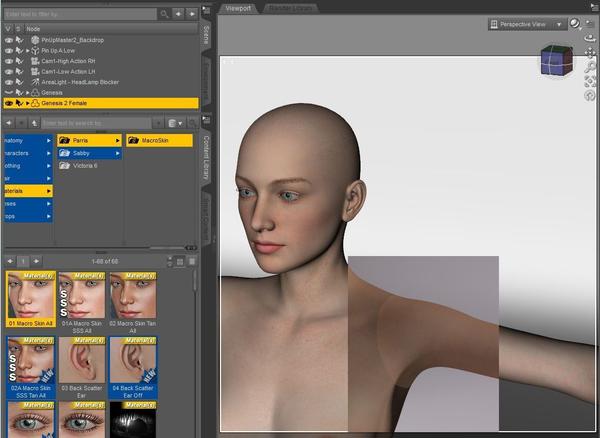Go to the previous content page

coord(10,262)
